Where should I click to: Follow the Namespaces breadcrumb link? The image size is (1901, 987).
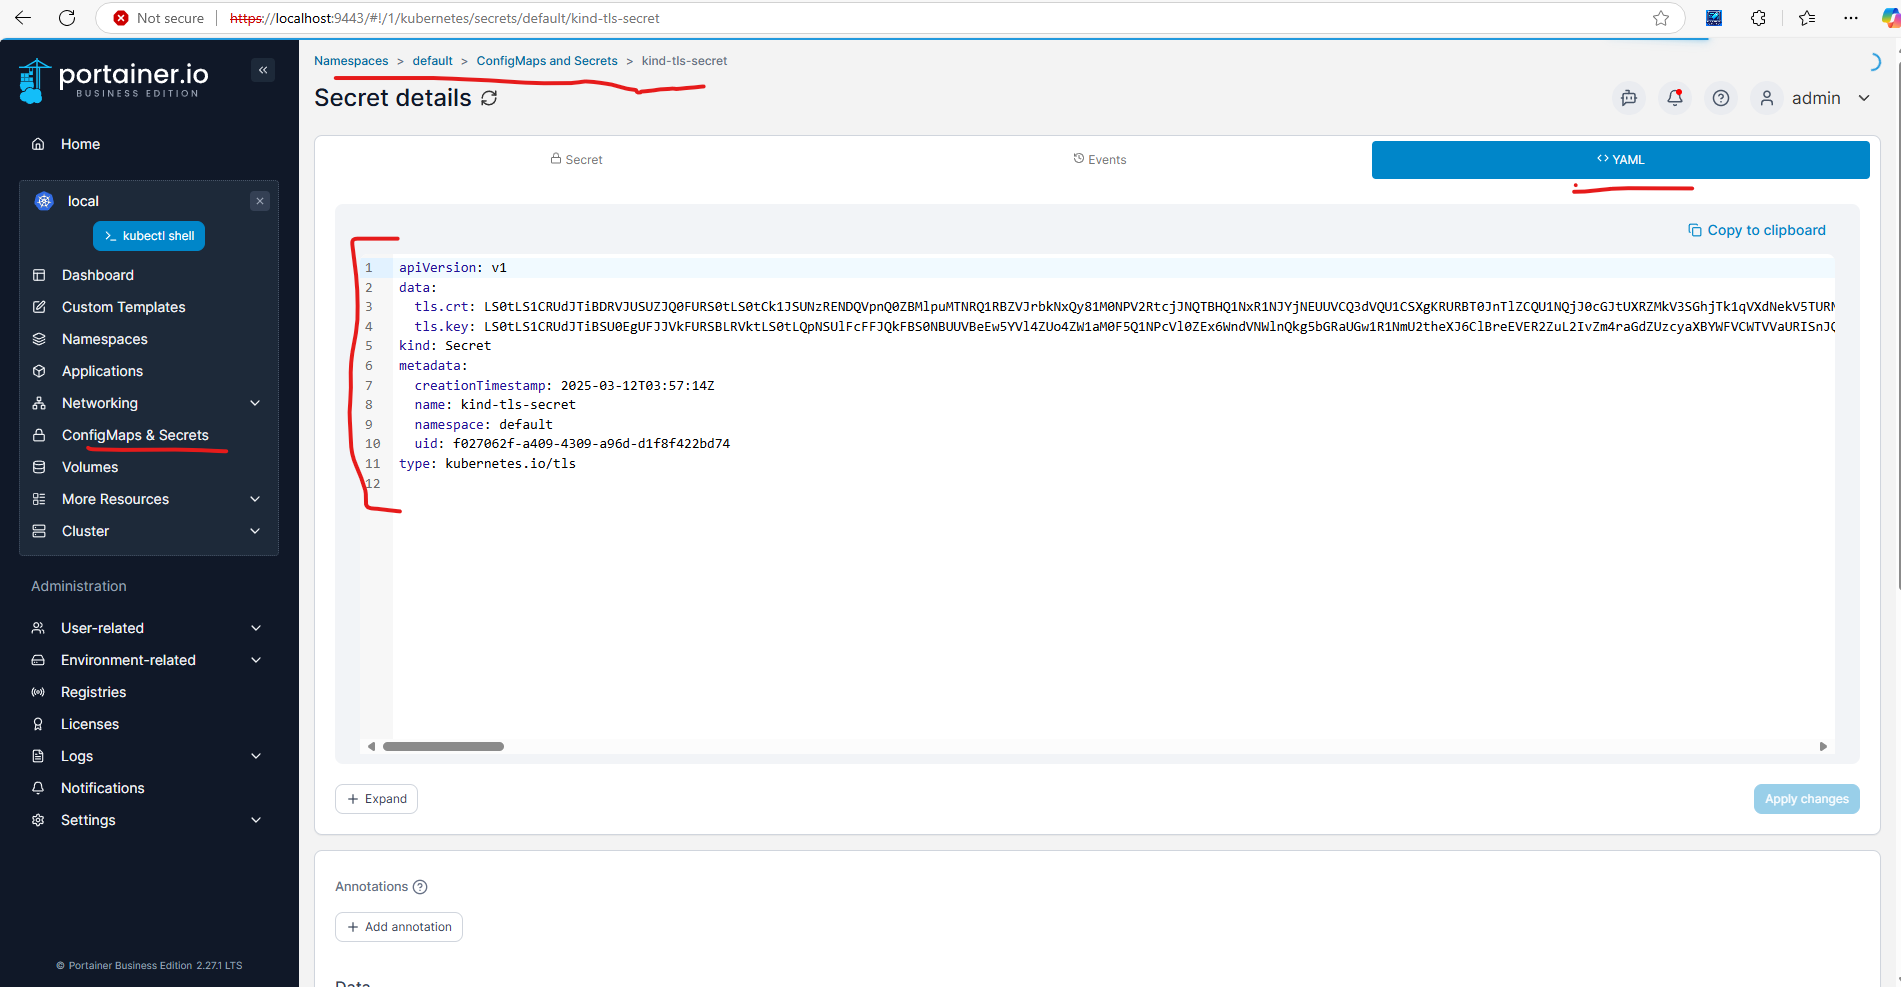click(x=351, y=61)
